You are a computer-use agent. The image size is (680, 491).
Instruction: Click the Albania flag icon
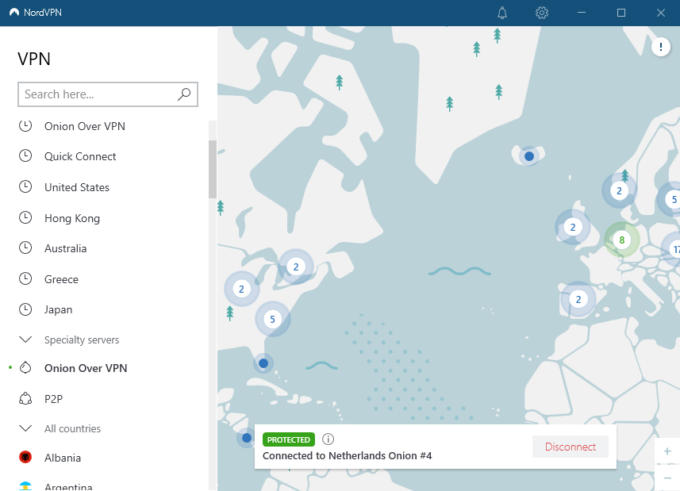point(26,458)
